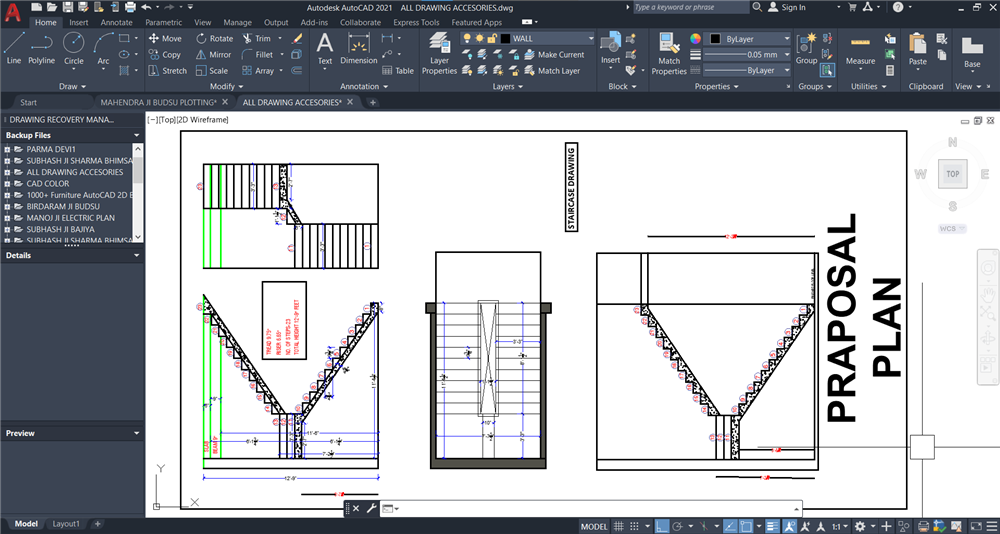Open the 0.05 mm lineweight dropdown
The width and height of the screenshot is (1000, 534).
(x=787, y=55)
